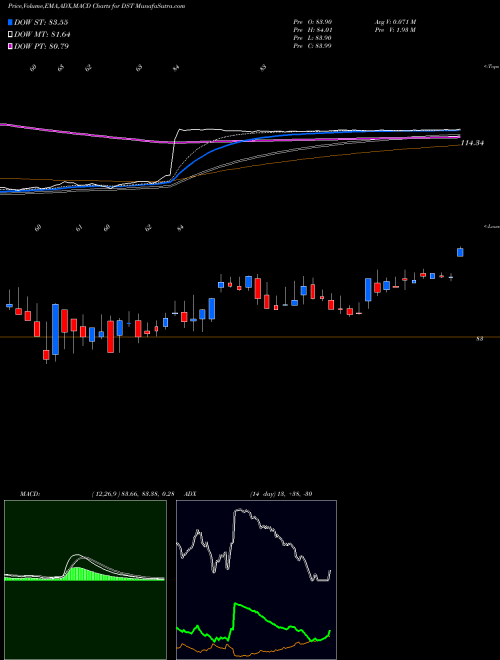Open the ADX indicator panel
This screenshot has width=500, height=660.
click(x=256, y=580)
